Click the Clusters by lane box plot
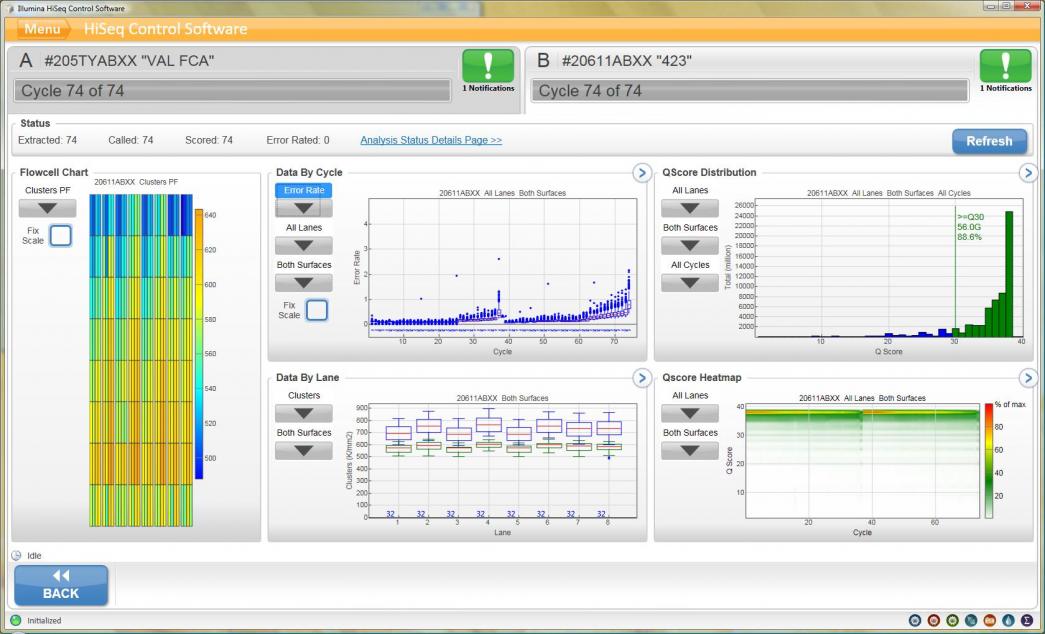The height and width of the screenshot is (634, 1045). click(503, 461)
